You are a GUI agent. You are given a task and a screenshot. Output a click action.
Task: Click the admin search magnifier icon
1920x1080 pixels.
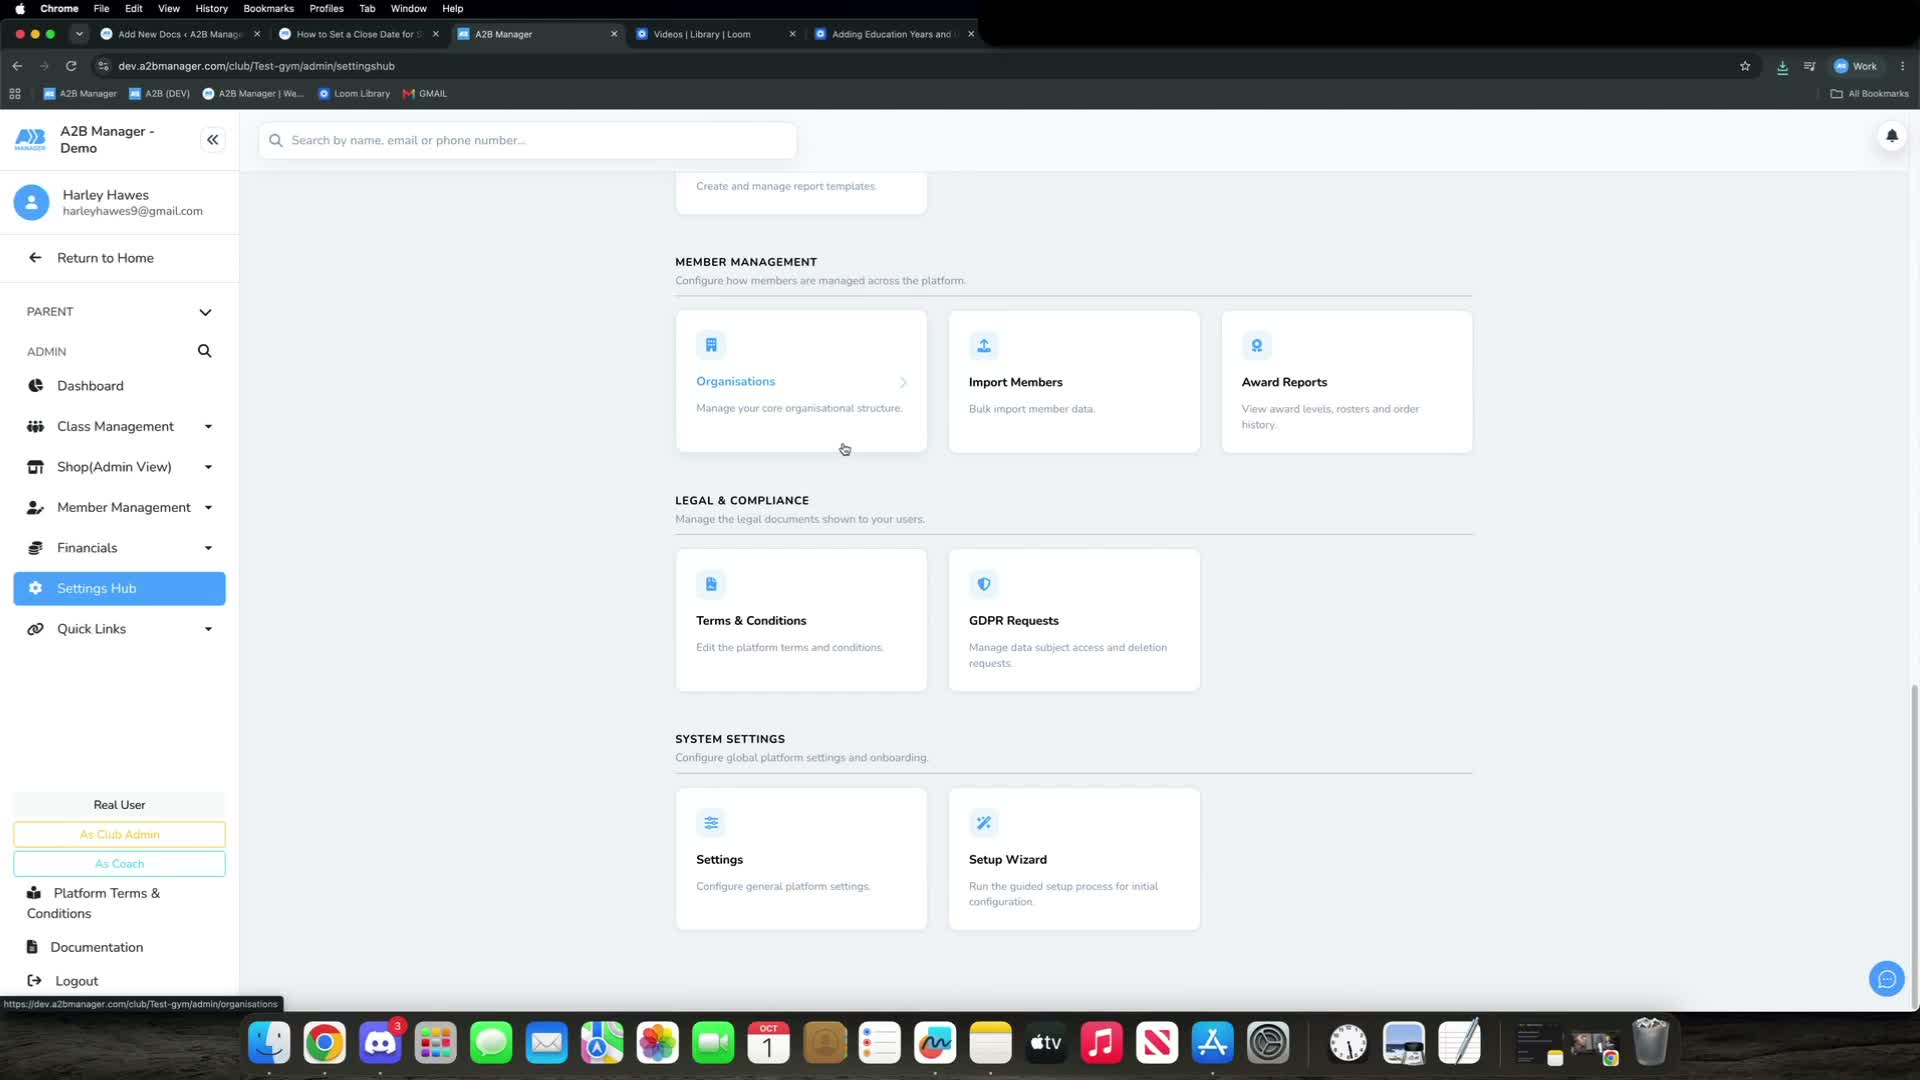pyautogui.click(x=204, y=351)
